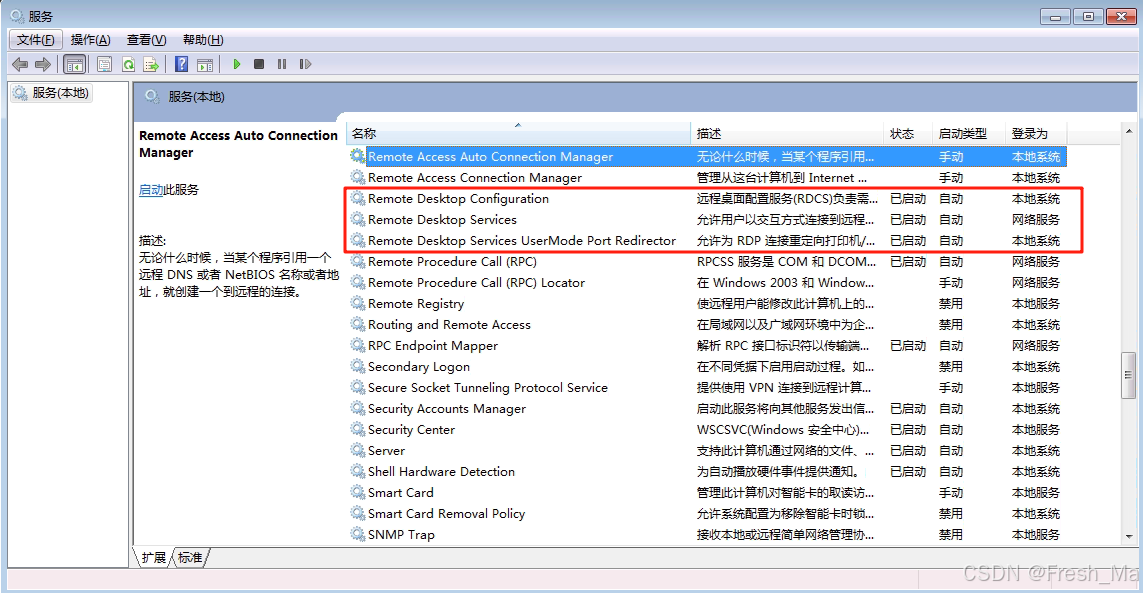Viewport: 1143px width, 593px height.
Task: Click the gear icon next to Smart Card
Action: coord(357,492)
